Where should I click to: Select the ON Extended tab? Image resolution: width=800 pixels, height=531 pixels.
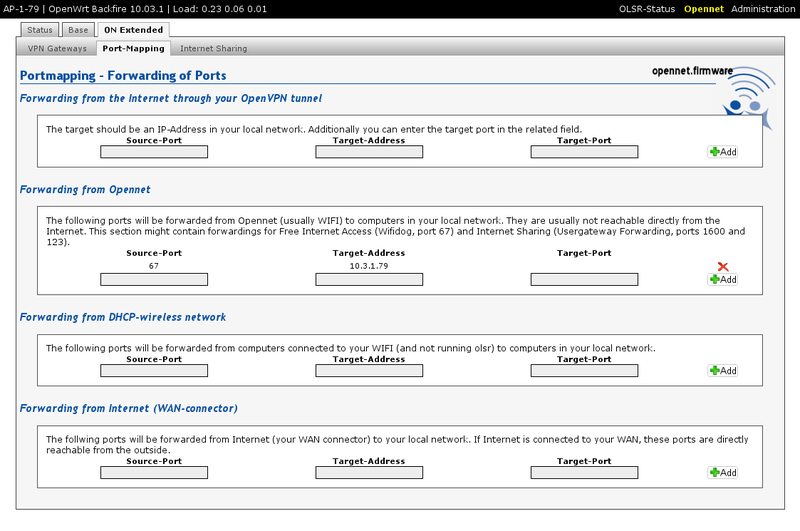(134, 30)
